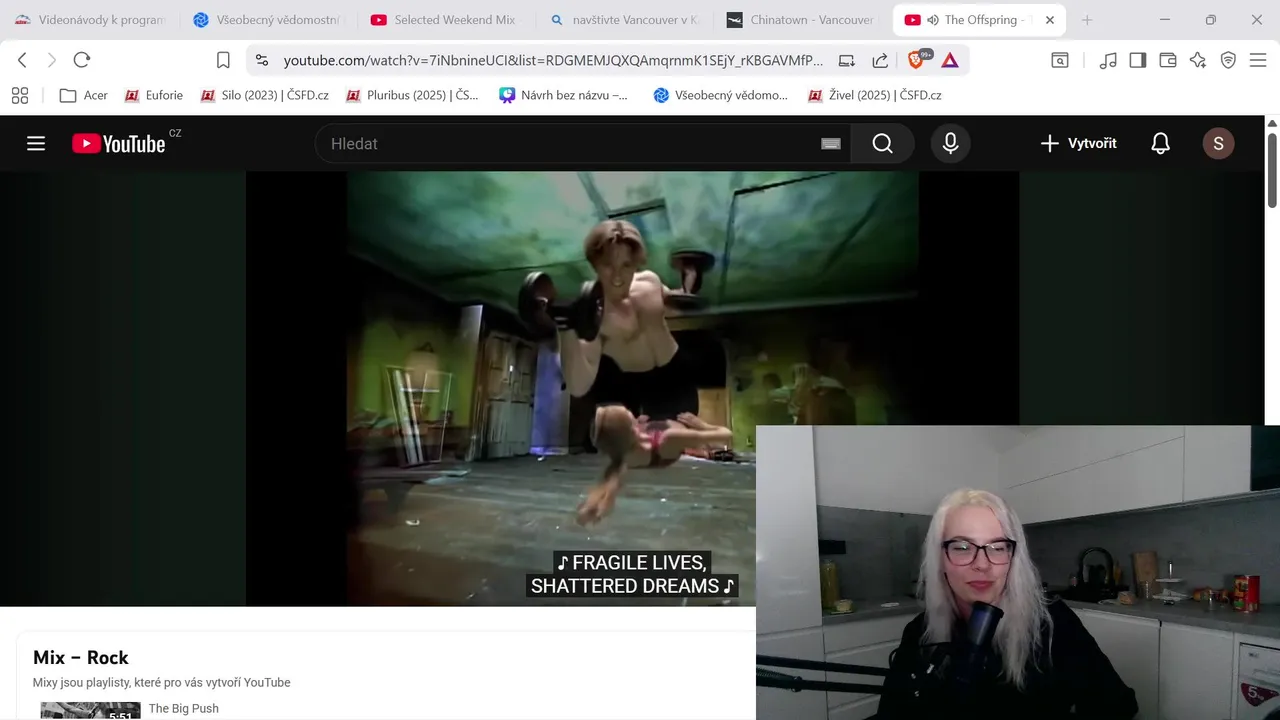
Task: Share this page via the share icon
Action: pos(880,60)
